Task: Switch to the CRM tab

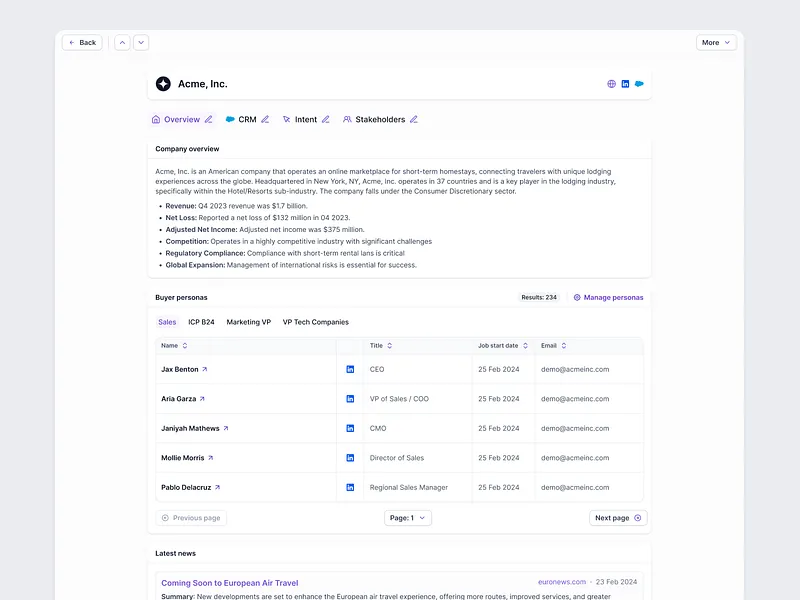Action: point(246,120)
